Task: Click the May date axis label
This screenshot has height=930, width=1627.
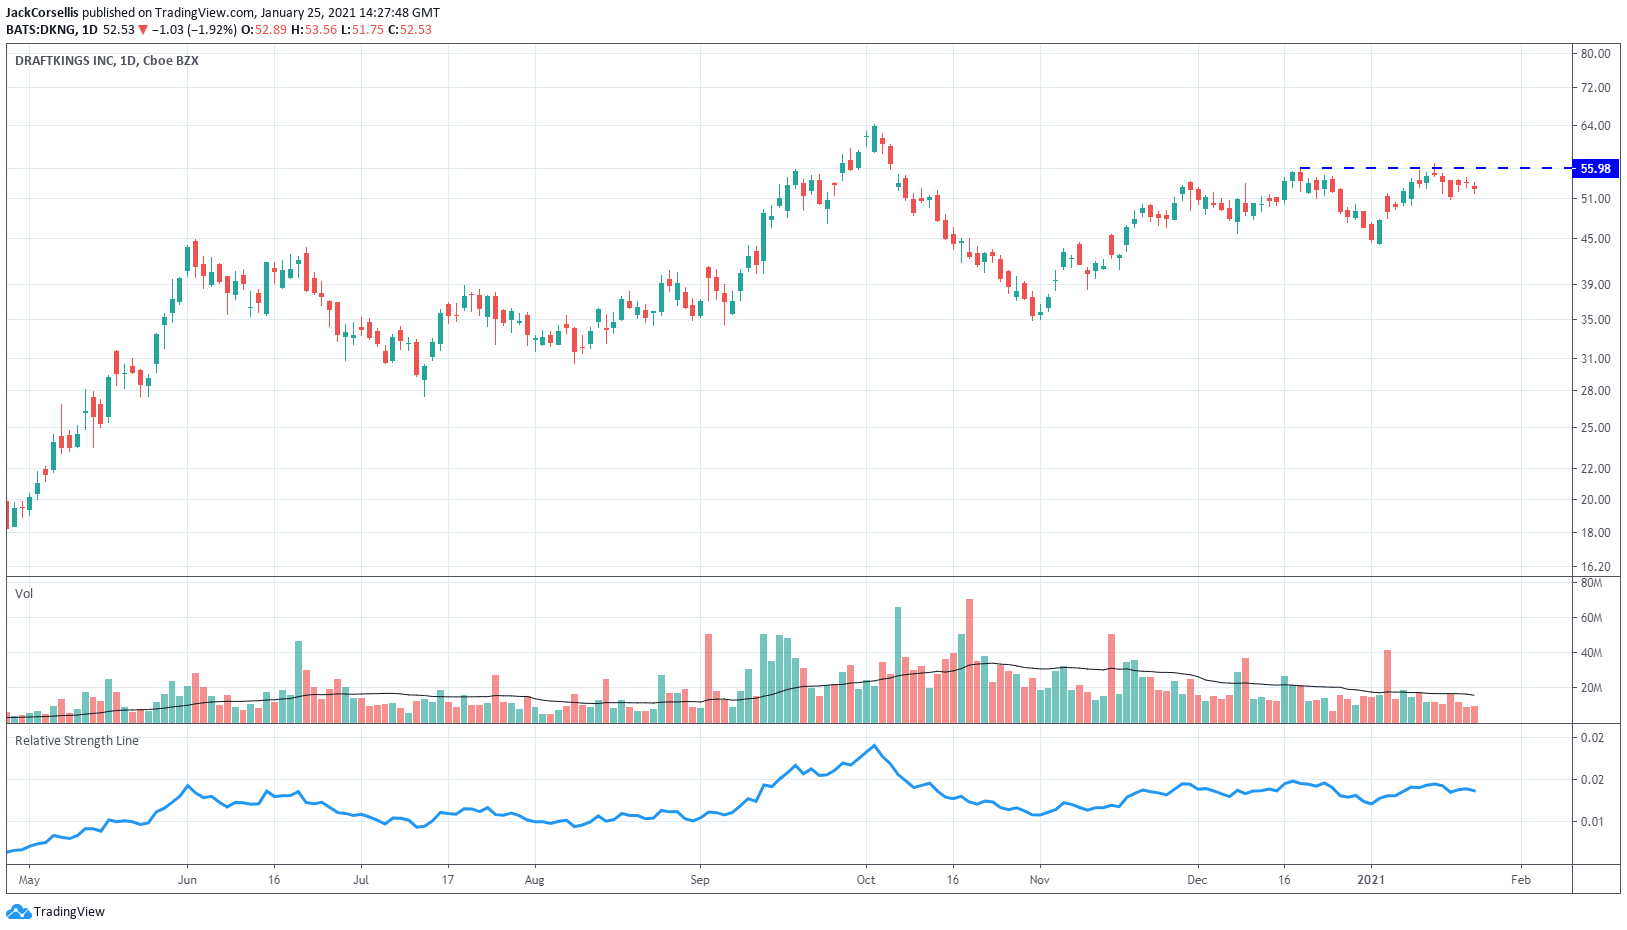Action: click(29, 881)
